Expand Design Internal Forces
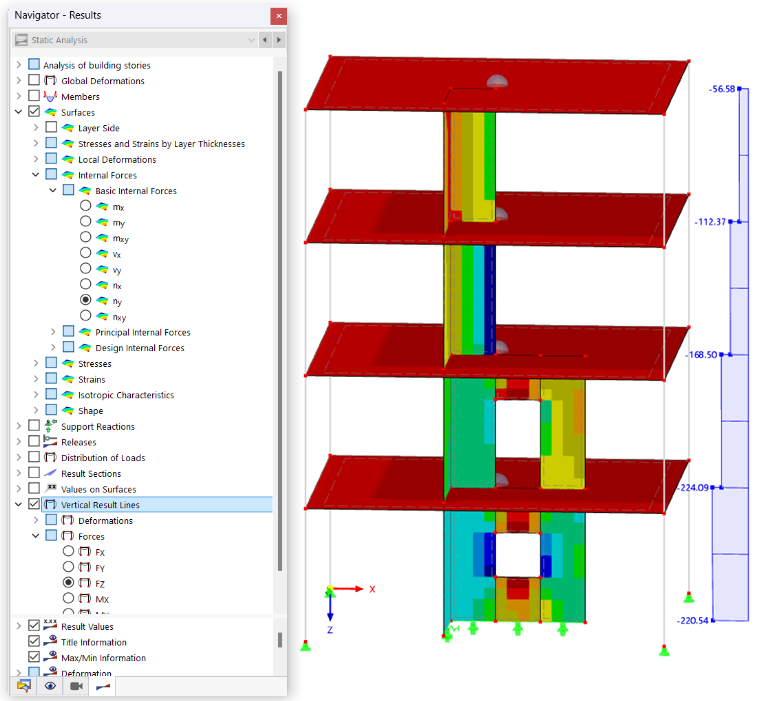Screen dimensions: 760x701 (x=53, y=348)
